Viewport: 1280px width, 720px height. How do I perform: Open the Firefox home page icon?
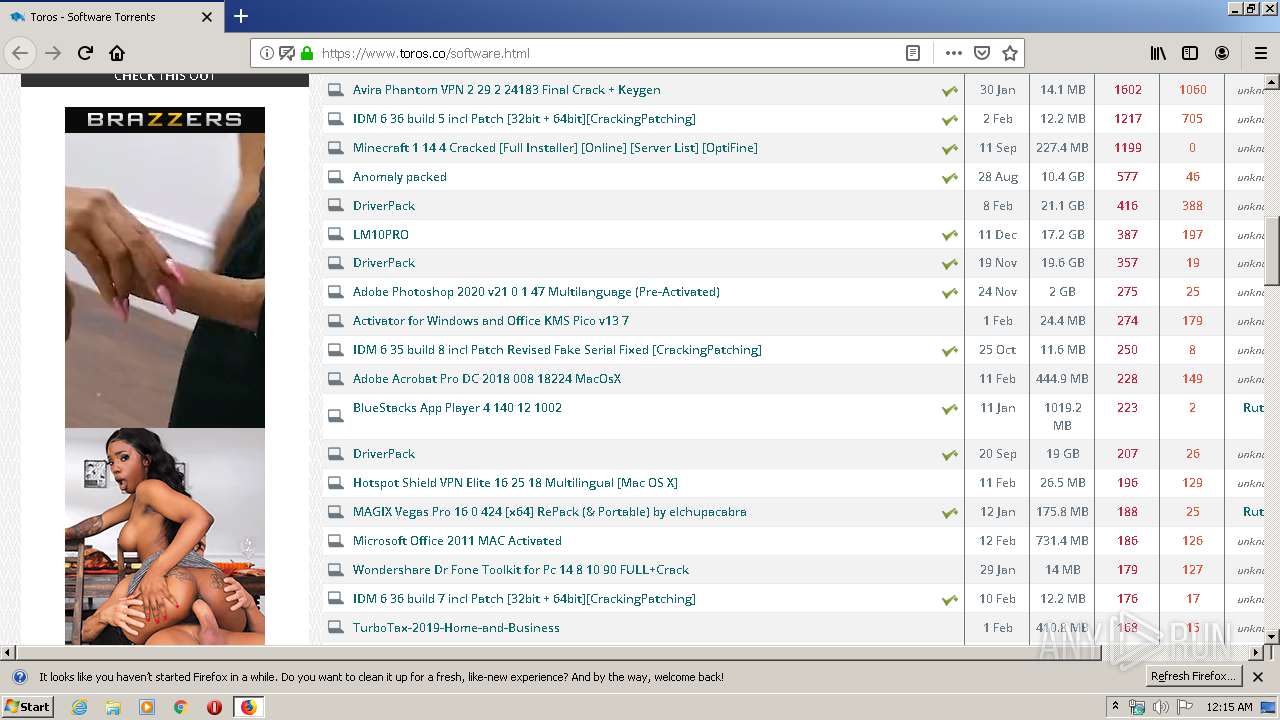[117, 53]
